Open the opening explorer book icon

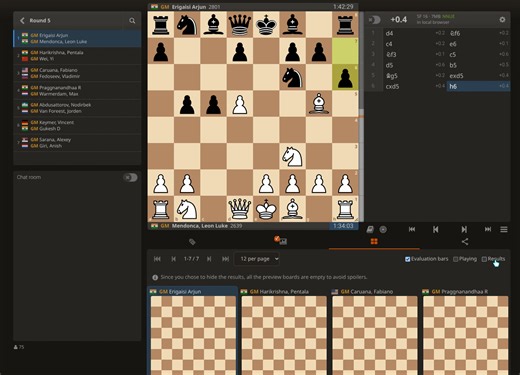tap(370, 229)
